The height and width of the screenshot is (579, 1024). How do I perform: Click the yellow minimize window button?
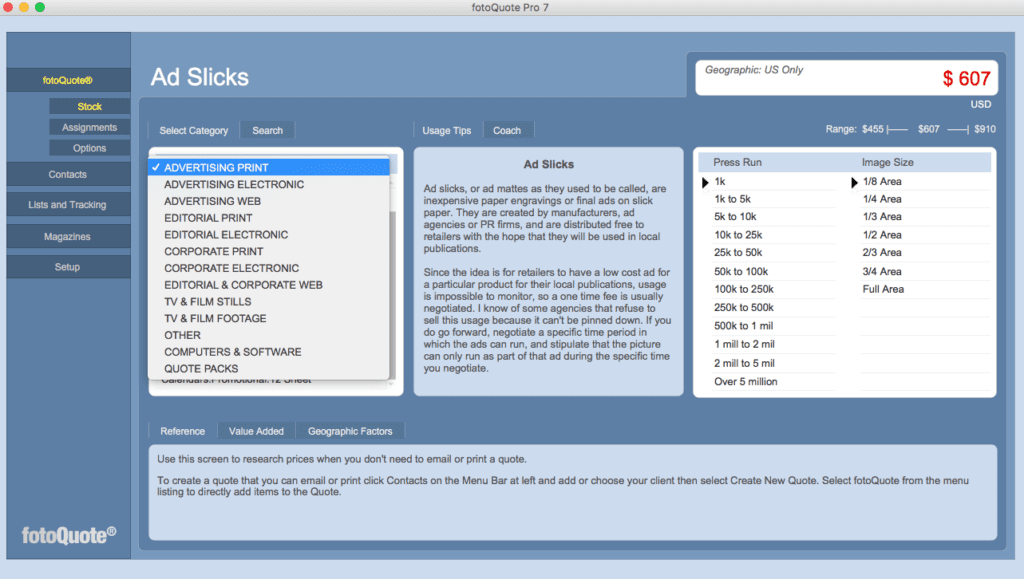point(24,7)
